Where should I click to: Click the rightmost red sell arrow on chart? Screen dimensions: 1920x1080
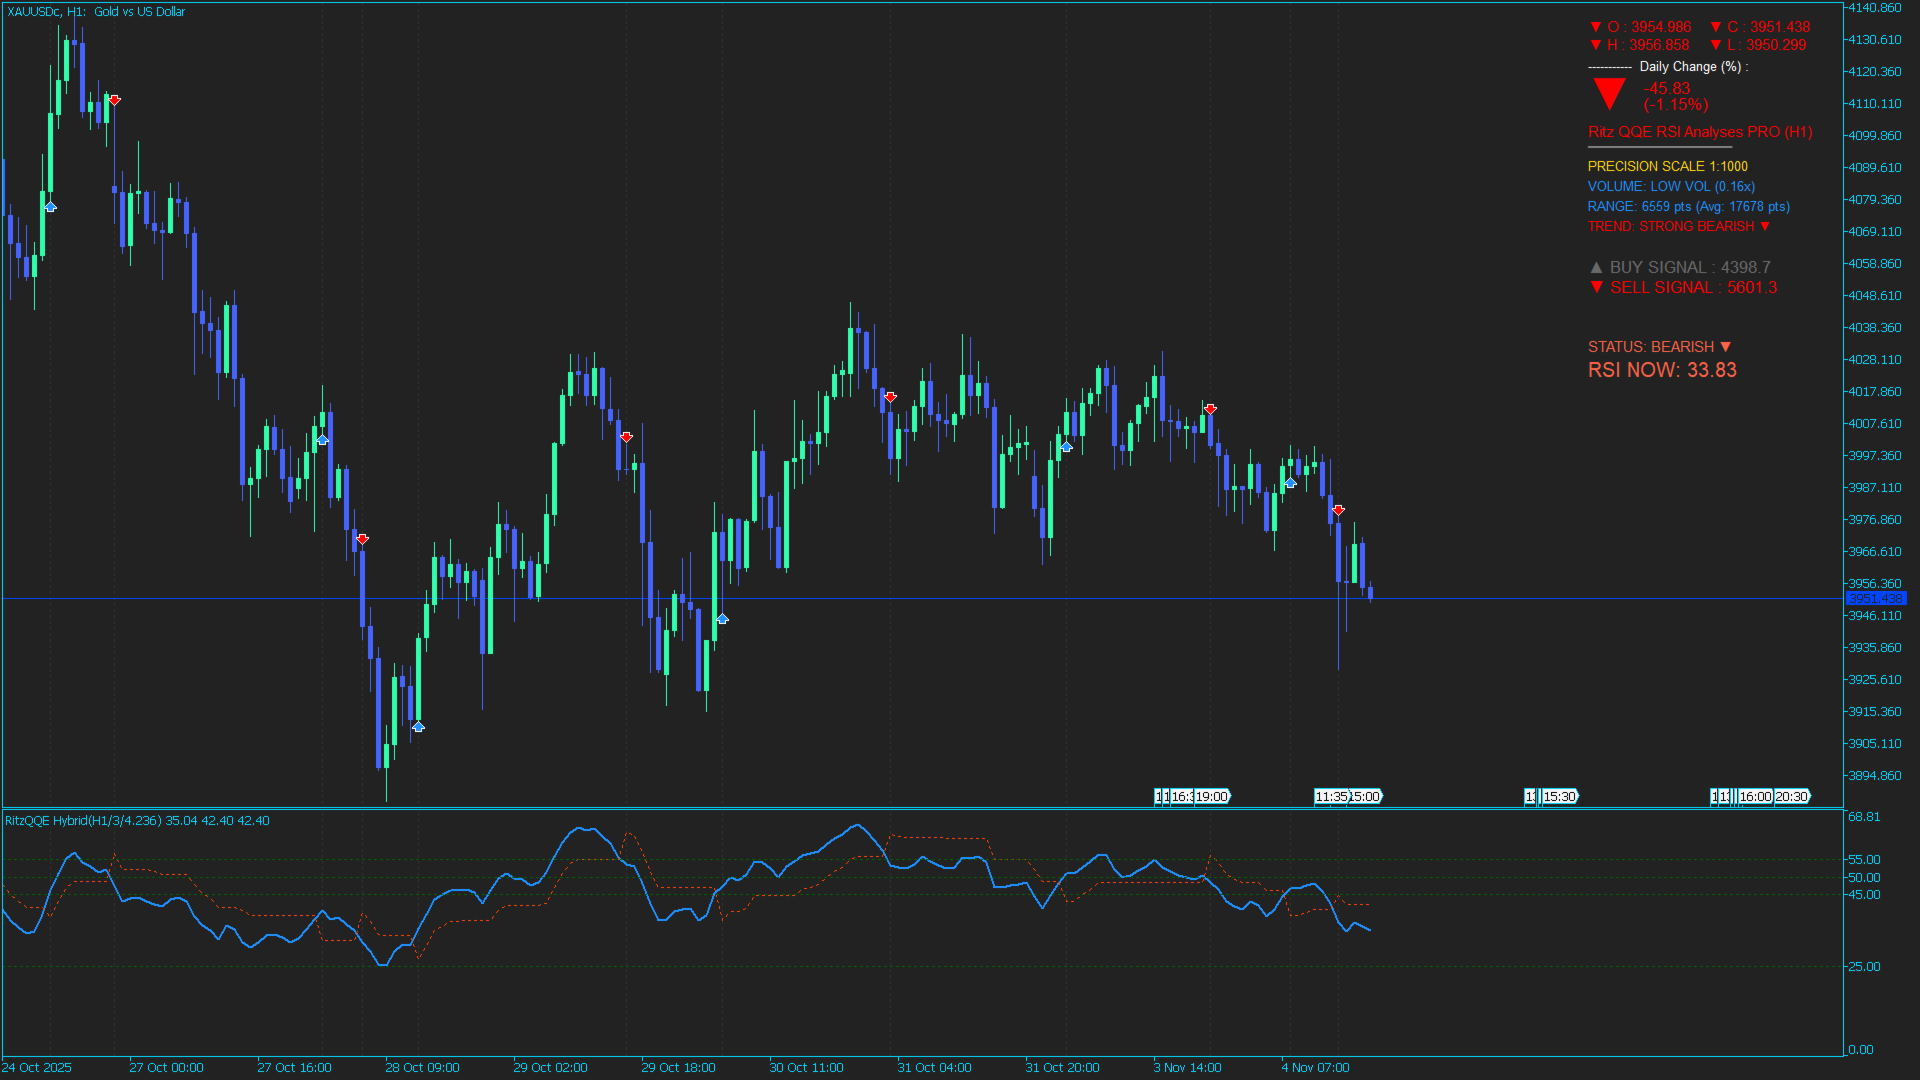[x=1338, y=510]
